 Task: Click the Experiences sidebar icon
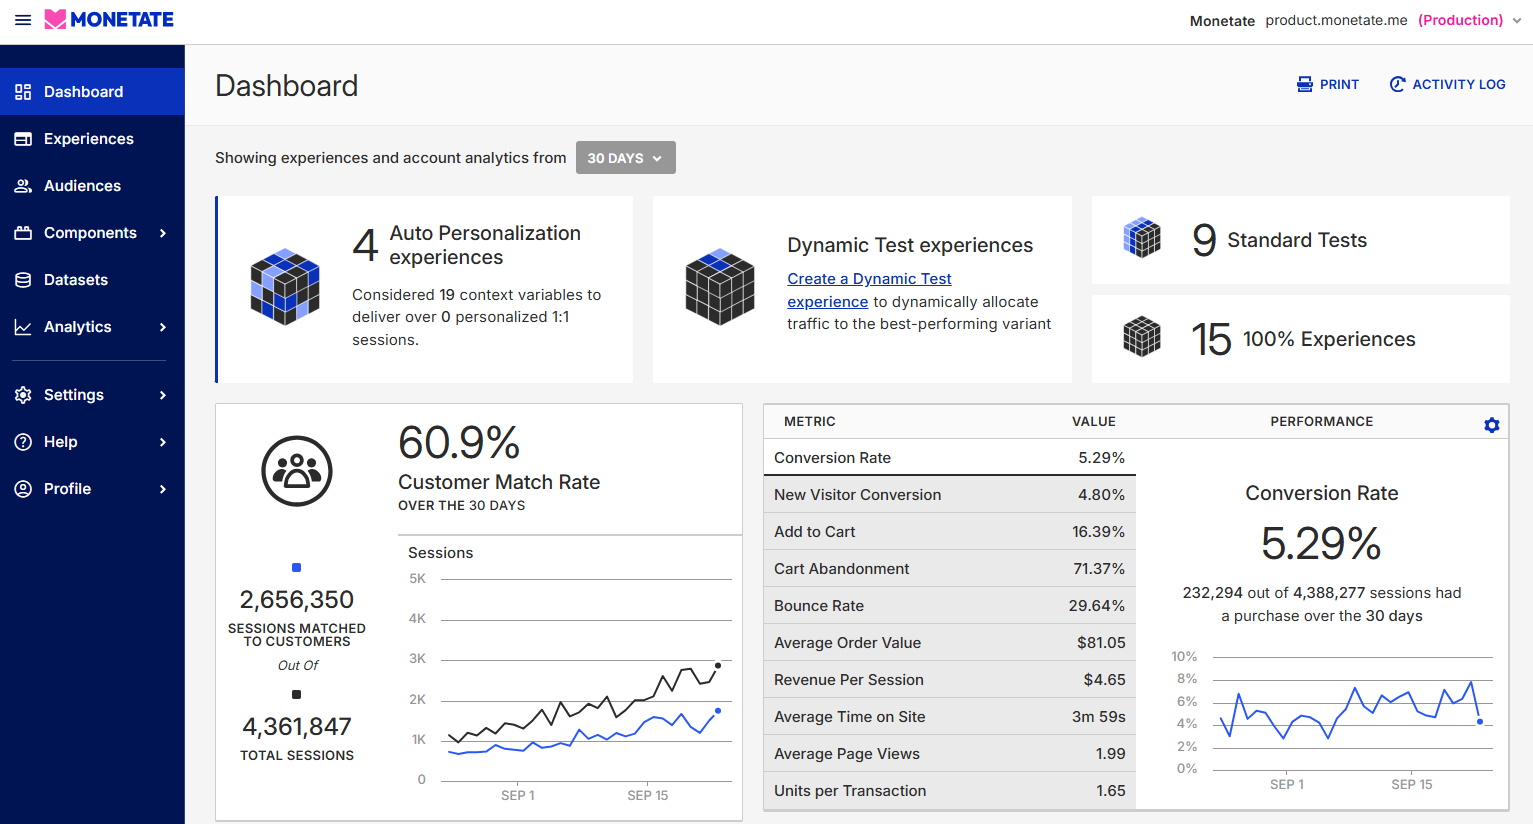23,139
